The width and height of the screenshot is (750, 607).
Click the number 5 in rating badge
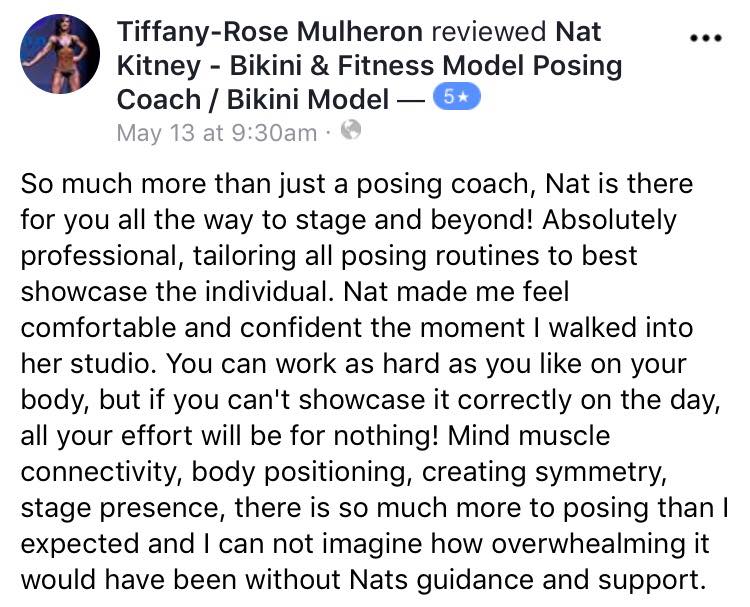click(x=449, y=98)
